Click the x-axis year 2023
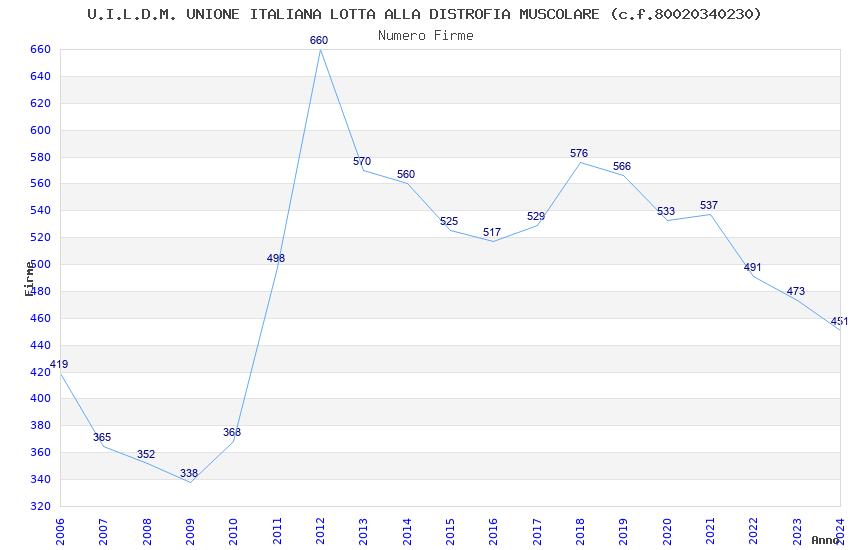 (797, 532)
